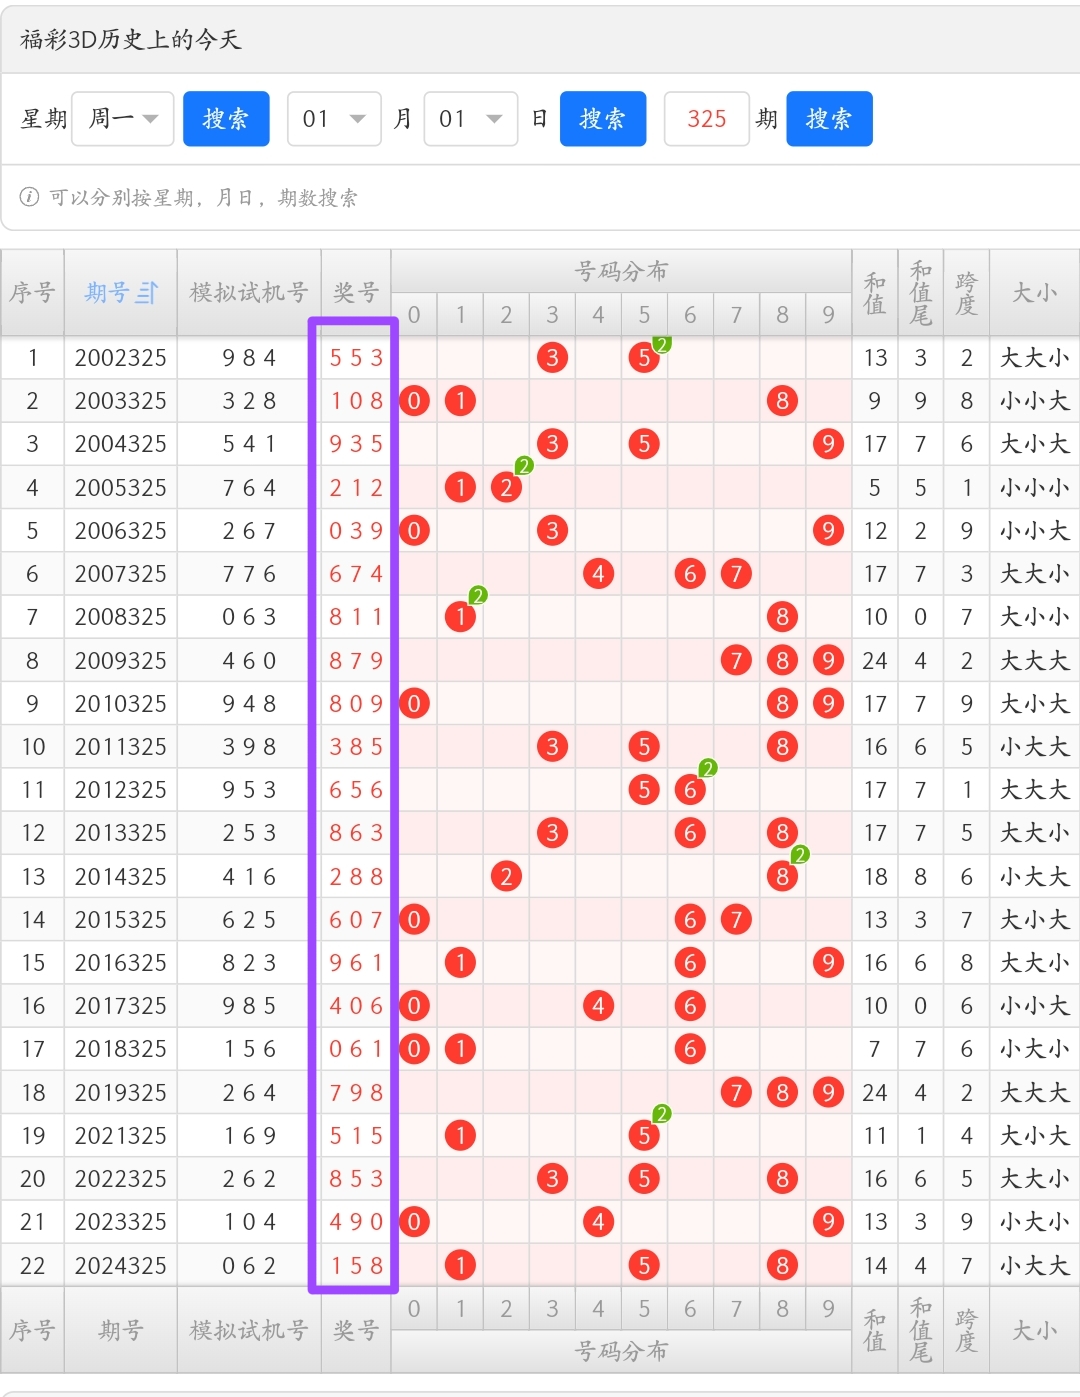Viewport: 1080px width, 1397px height.
Task: Open the weekday dropdown showing 周一
Action: [x=123, y=119]
